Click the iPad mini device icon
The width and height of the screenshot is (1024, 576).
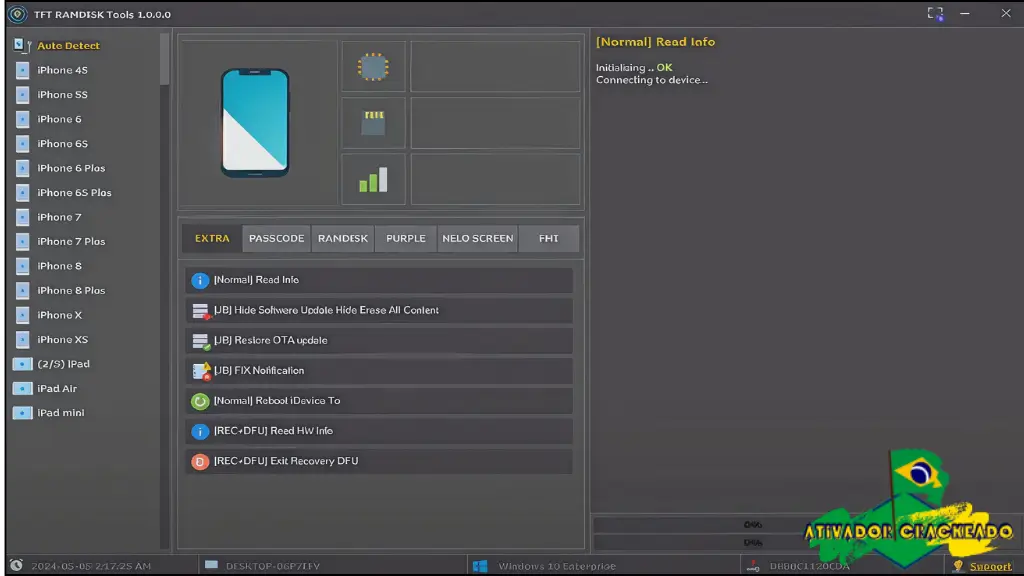coord(22,413)
